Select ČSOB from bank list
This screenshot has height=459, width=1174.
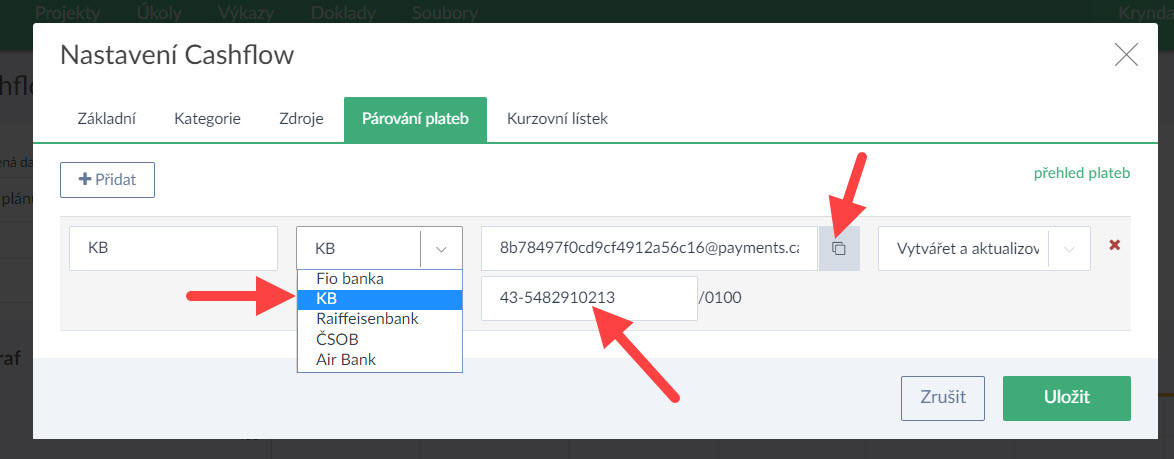tap(337, 339)
